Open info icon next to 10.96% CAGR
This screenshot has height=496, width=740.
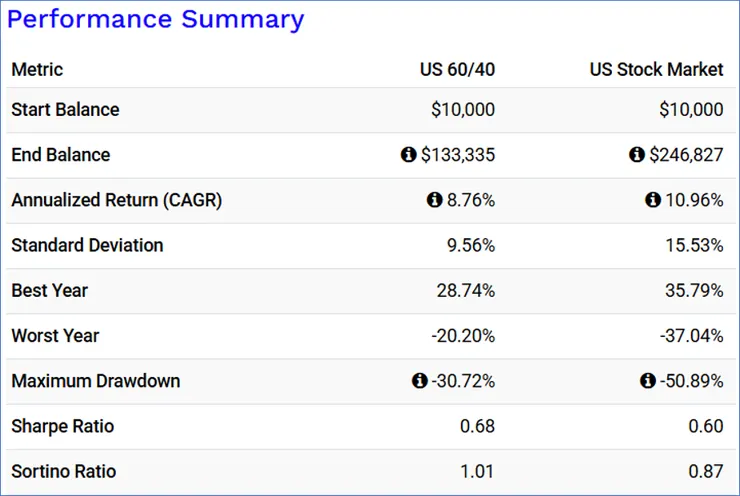(x=653, y=200)
